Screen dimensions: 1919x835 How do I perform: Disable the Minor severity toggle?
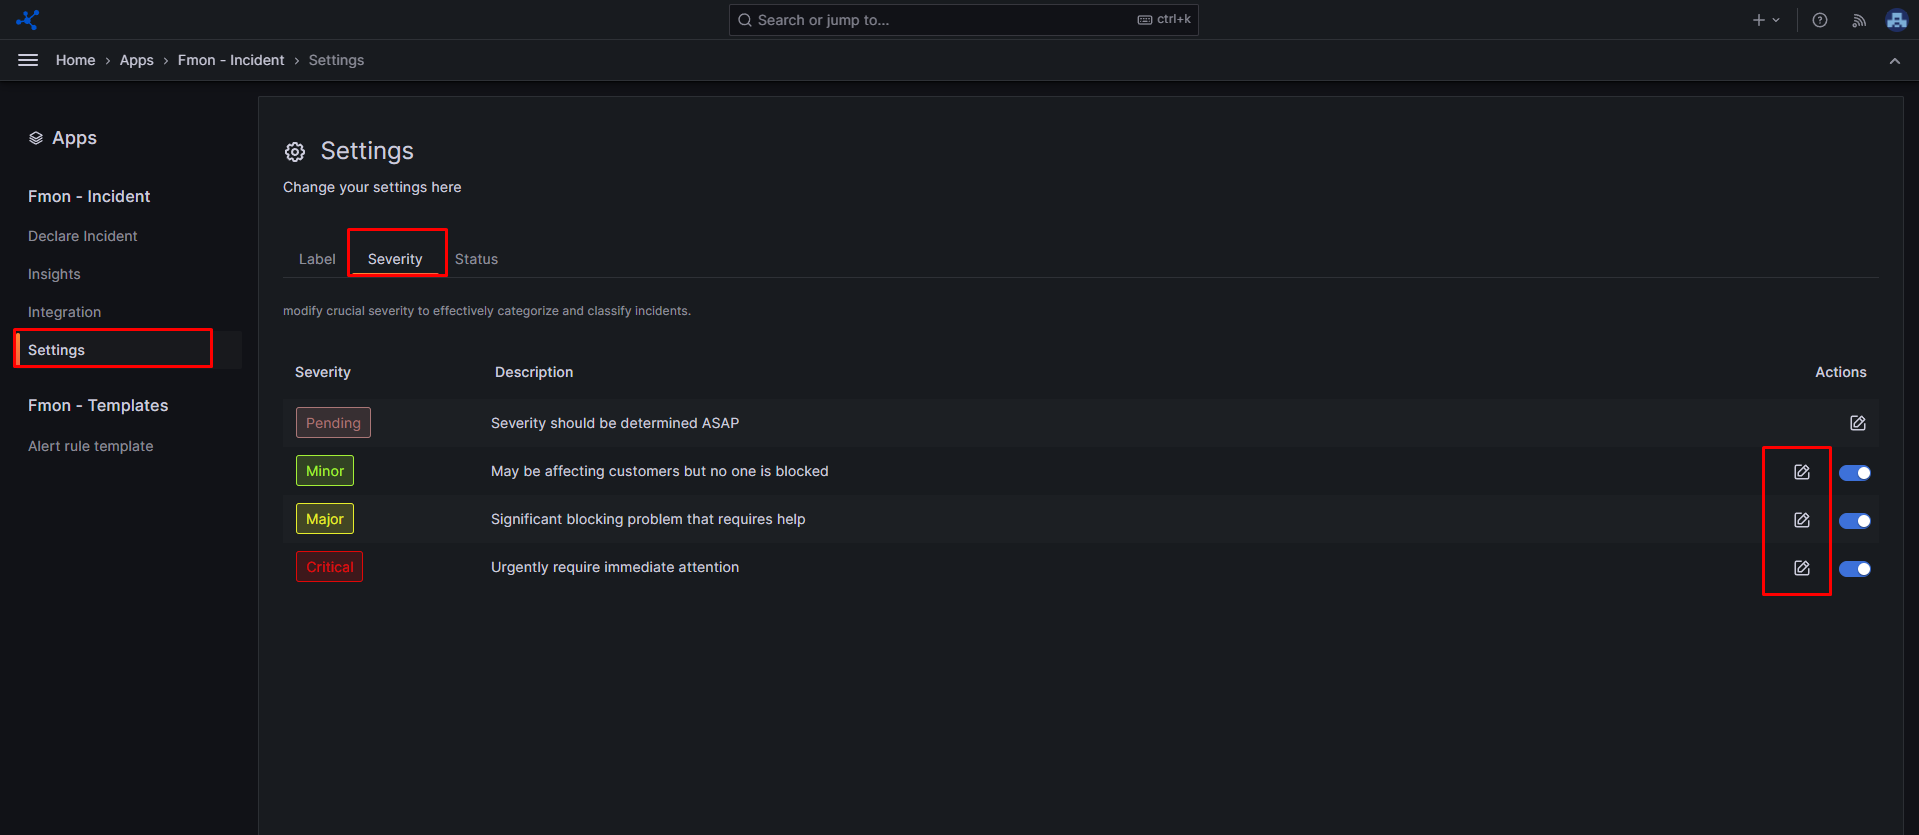1855,473
